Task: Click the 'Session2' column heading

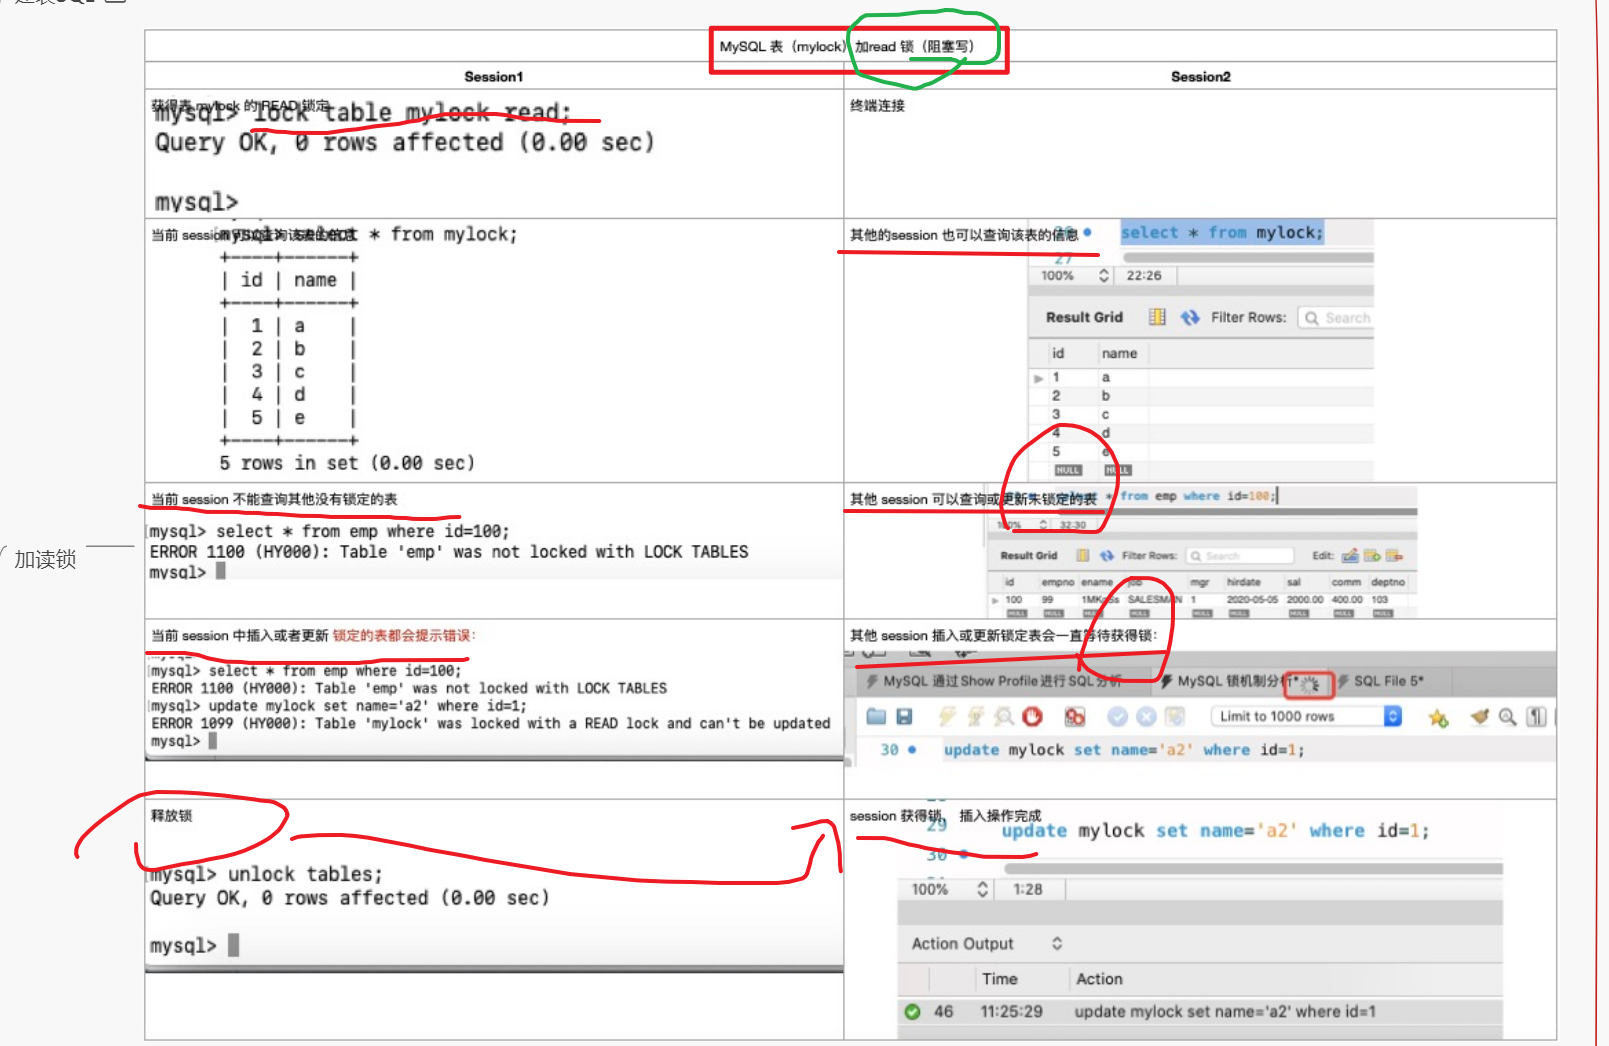Action: point(1200,77)
